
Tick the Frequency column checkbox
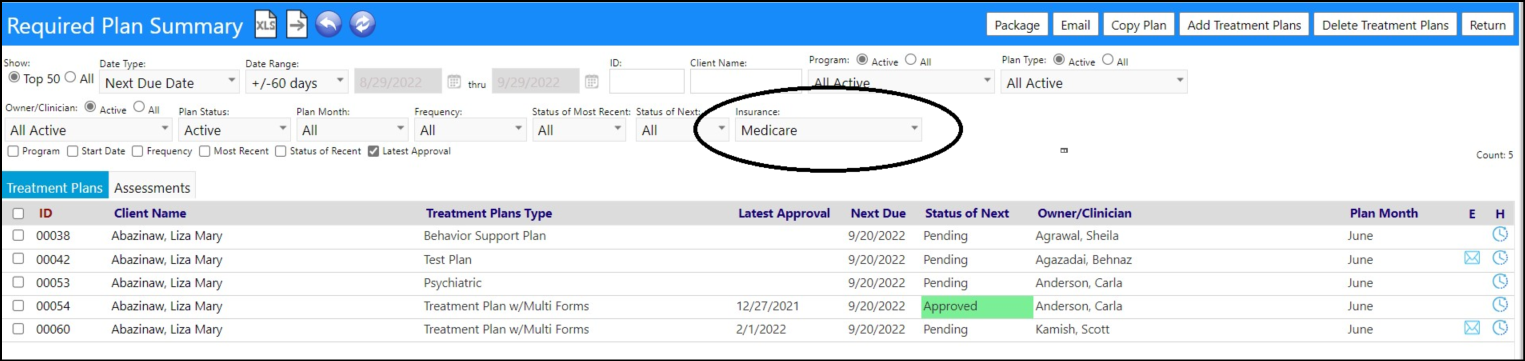(138, 151)
